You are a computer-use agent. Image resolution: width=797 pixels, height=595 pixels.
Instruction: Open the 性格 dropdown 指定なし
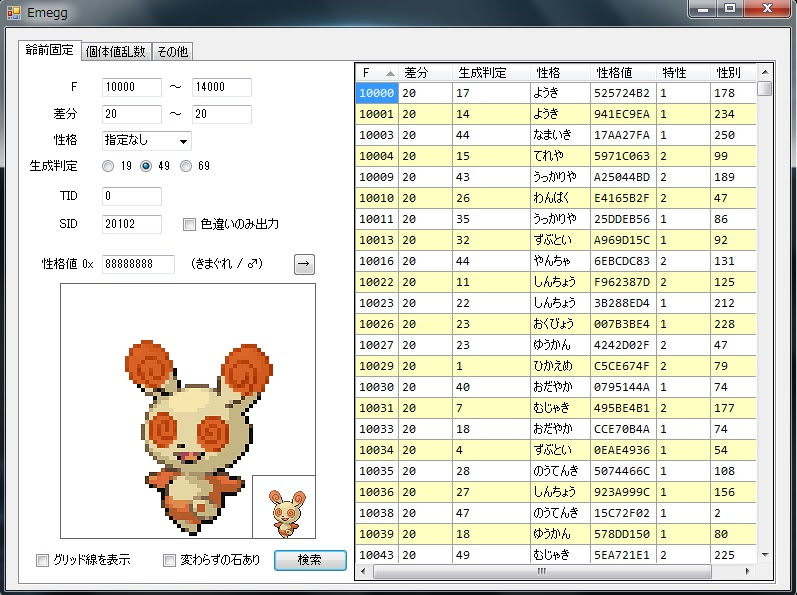coord(146,141)
